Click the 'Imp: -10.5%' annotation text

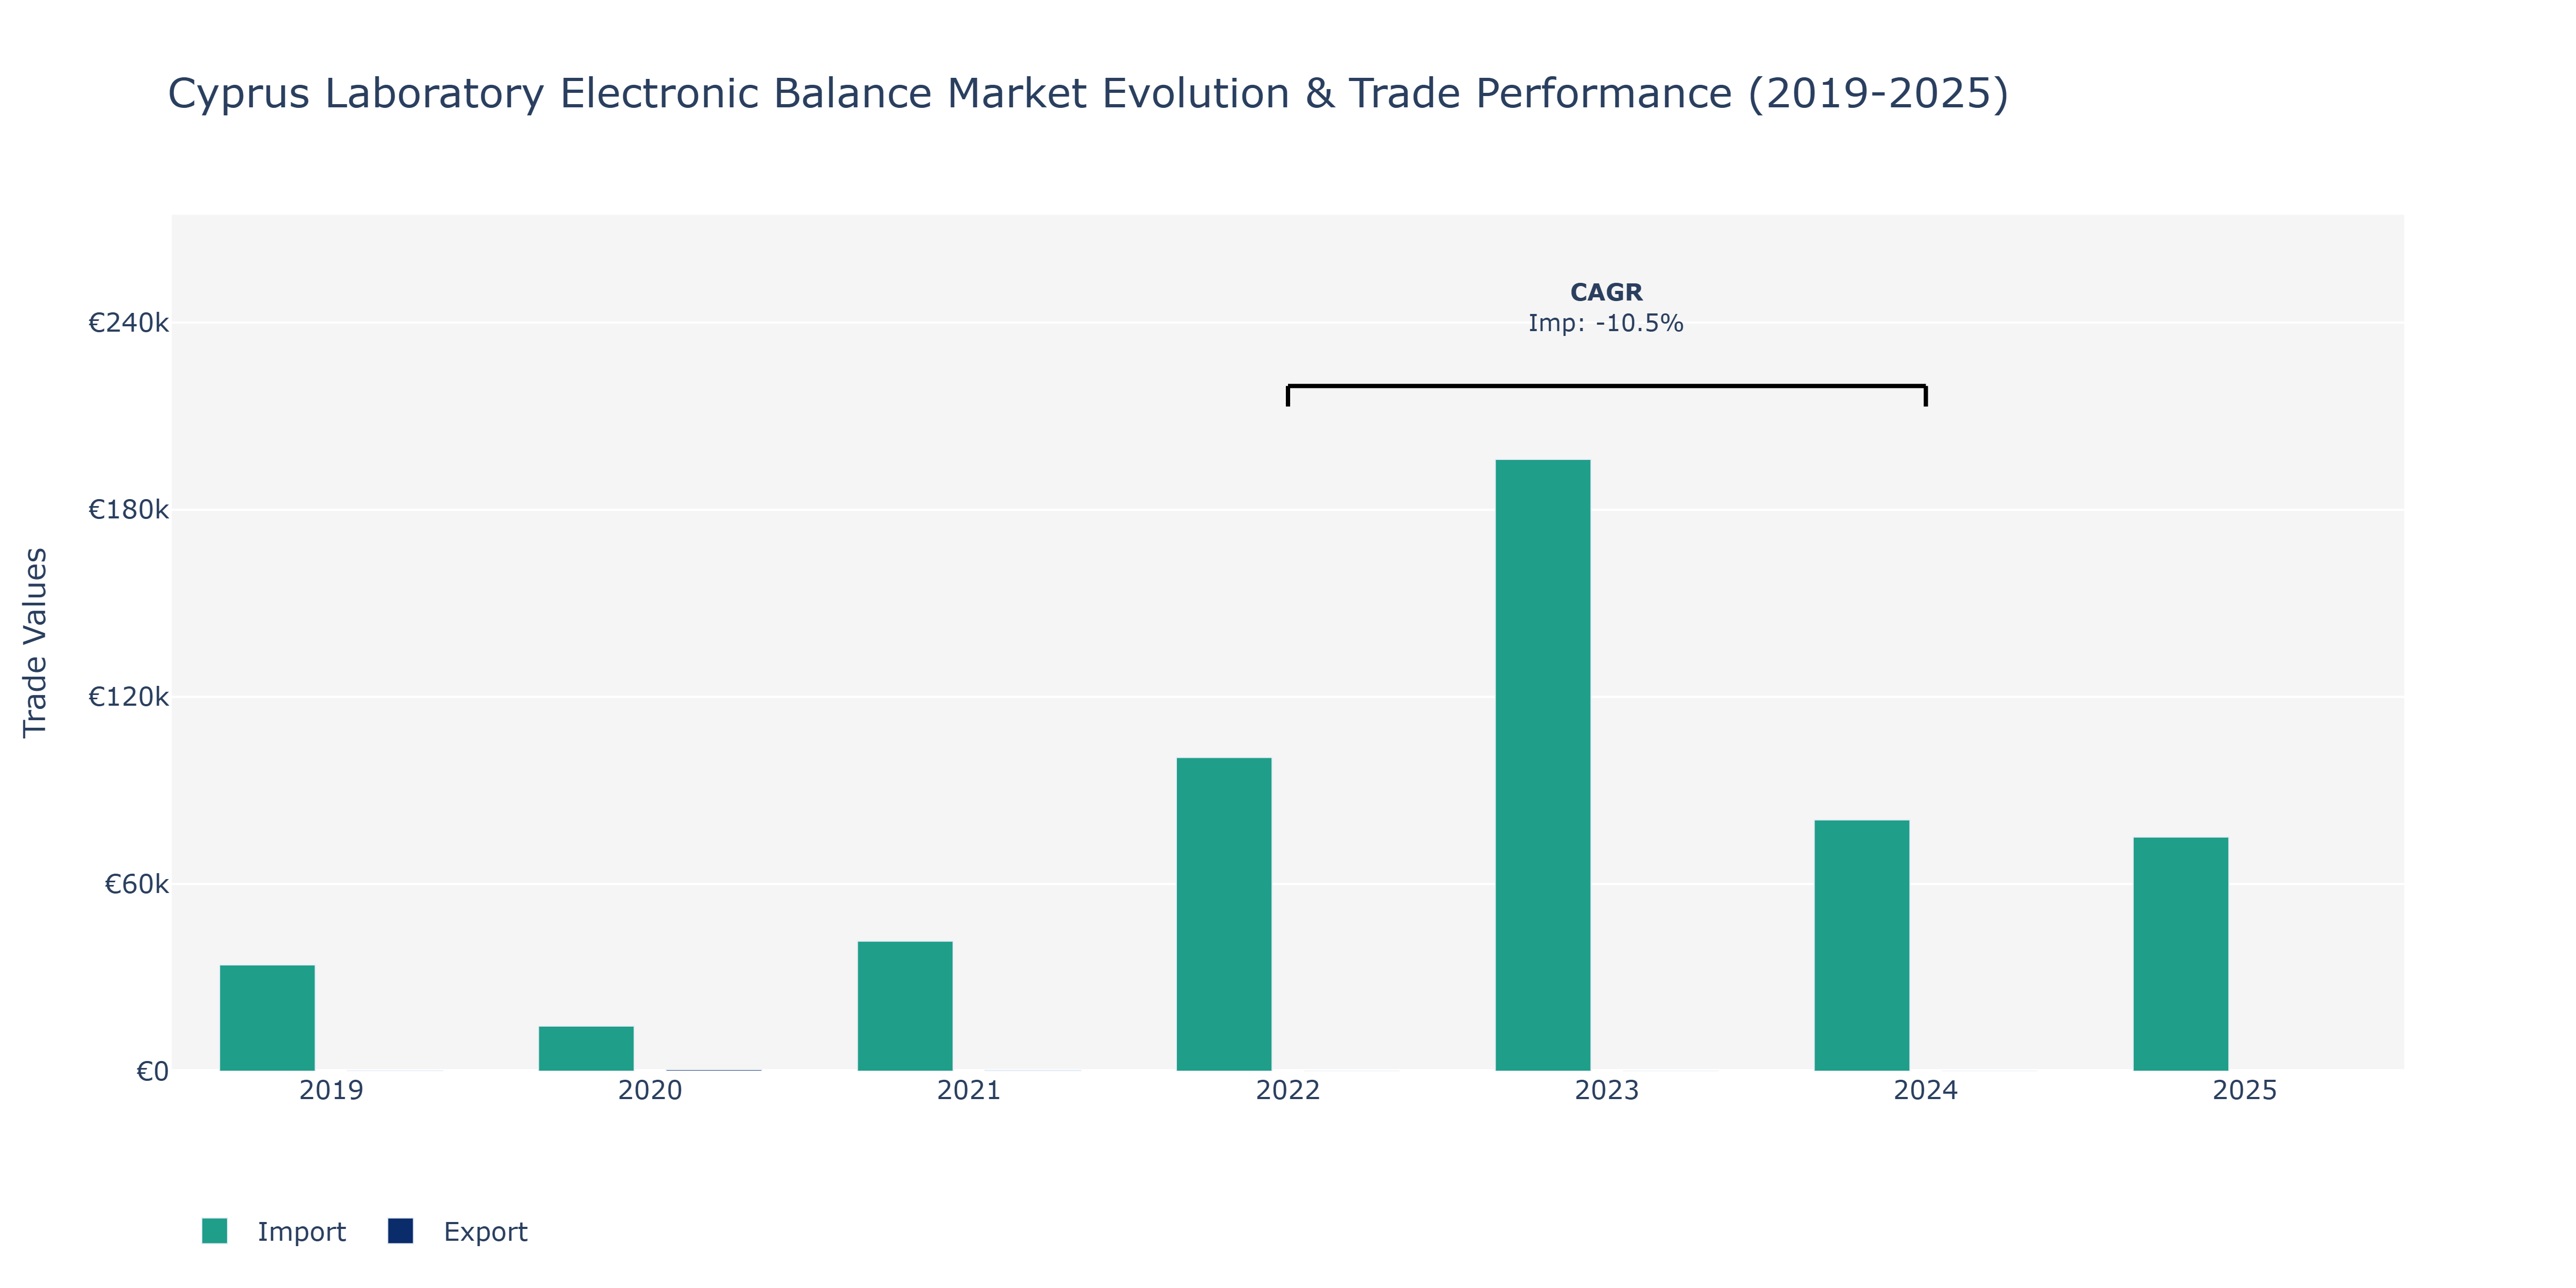(x=1606, y=323)
